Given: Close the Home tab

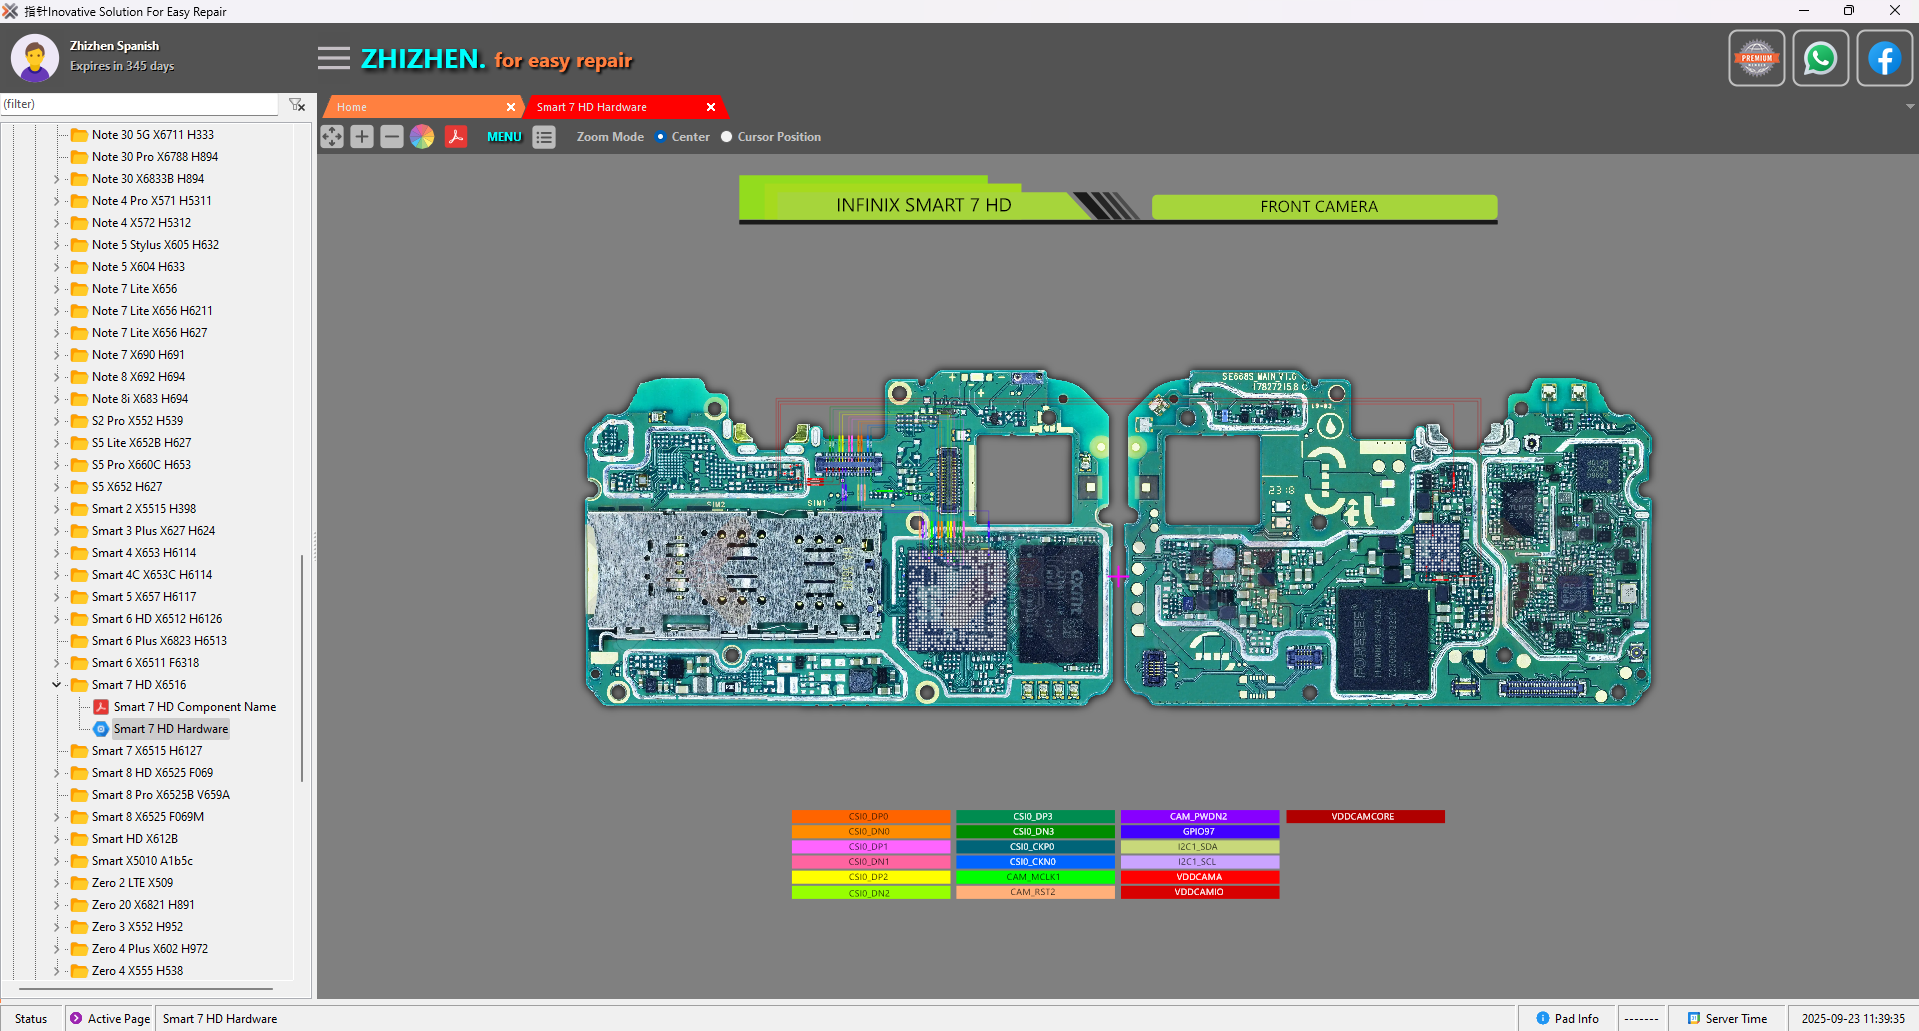Looking at the screenshot, I should pos(511,107).
